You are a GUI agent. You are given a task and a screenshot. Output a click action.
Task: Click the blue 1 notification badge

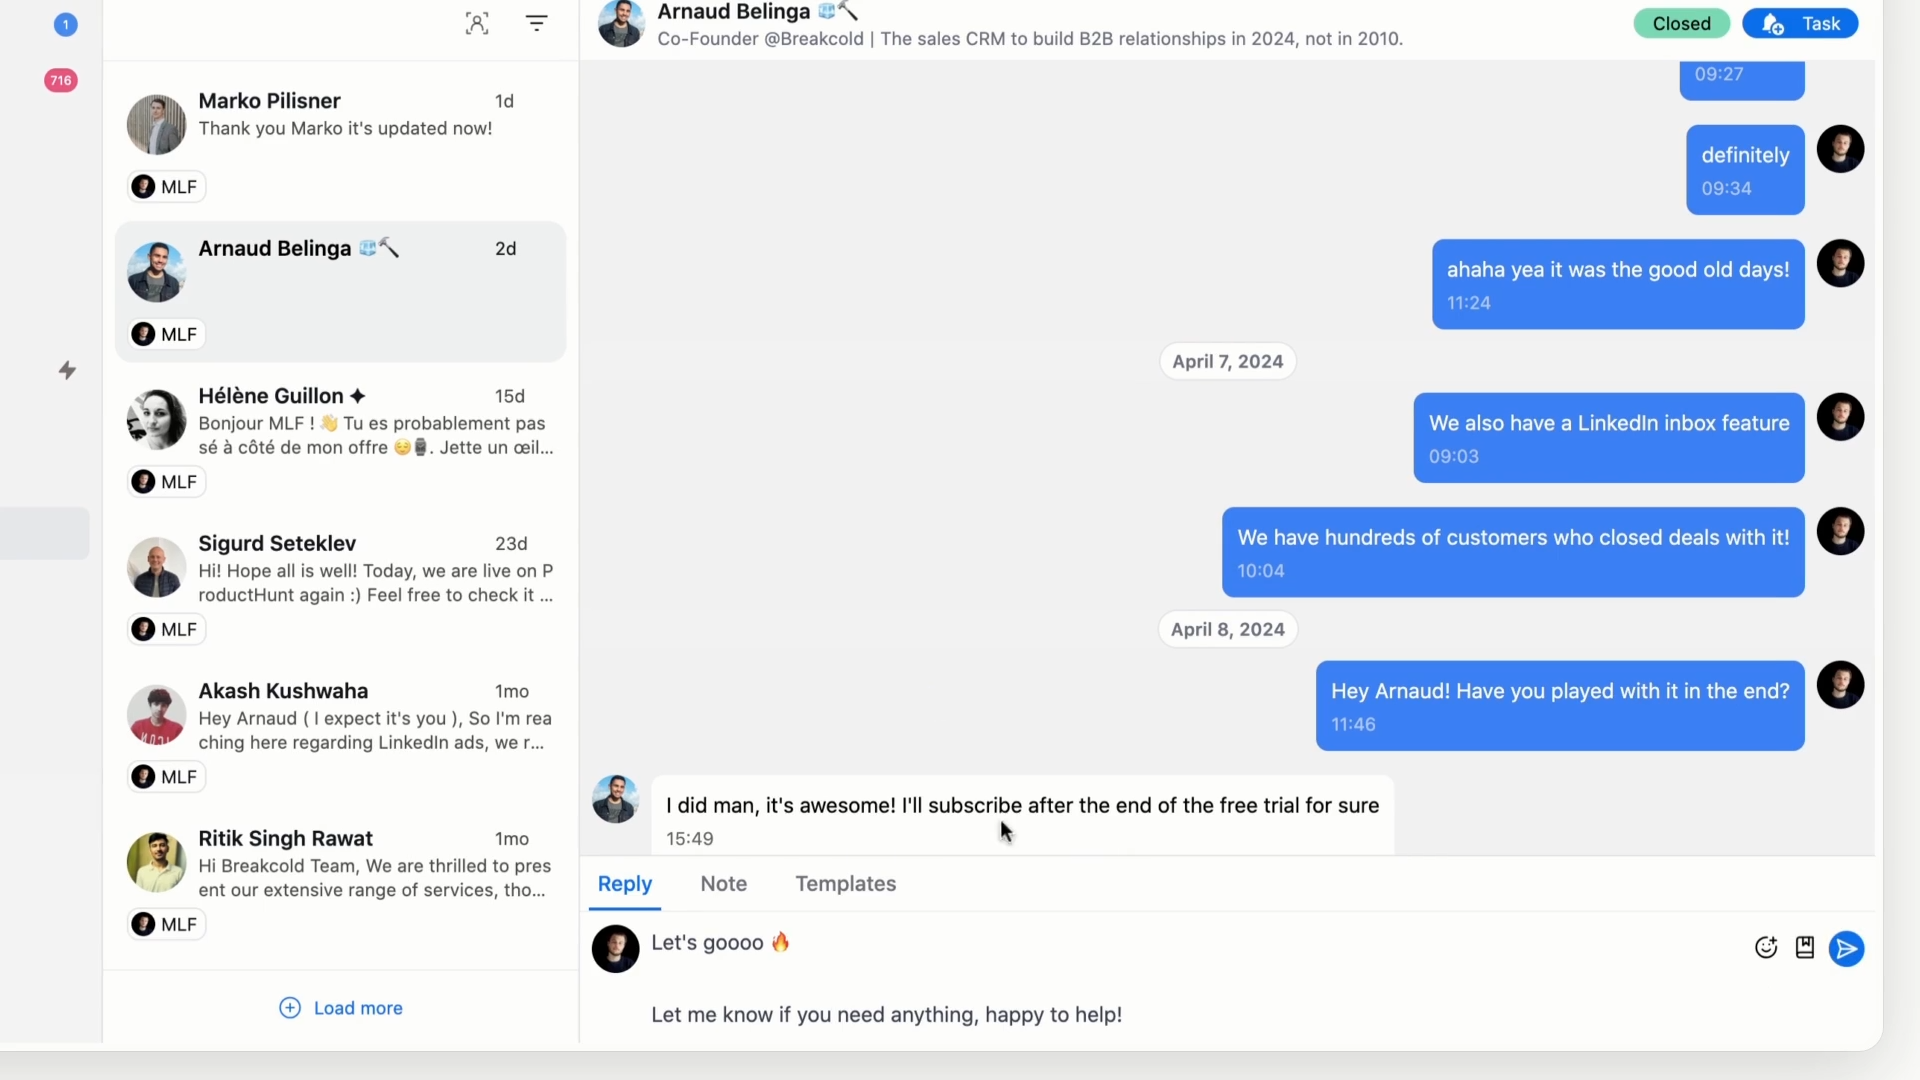[x=65, y=24]
